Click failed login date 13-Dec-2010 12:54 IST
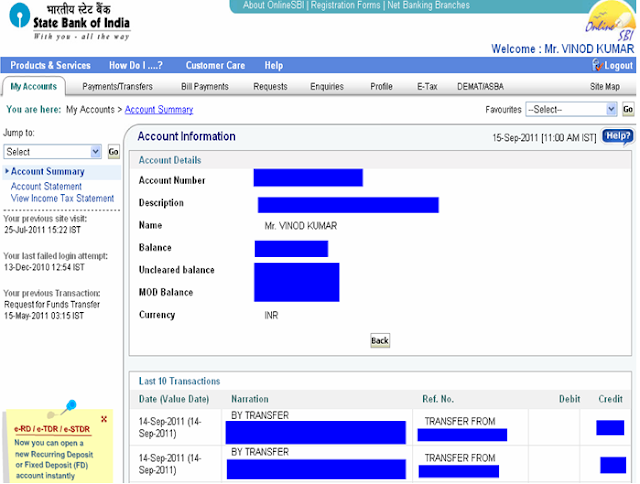Screen dimensions: 640x484 pyautogui.click(x=44, y=267)
